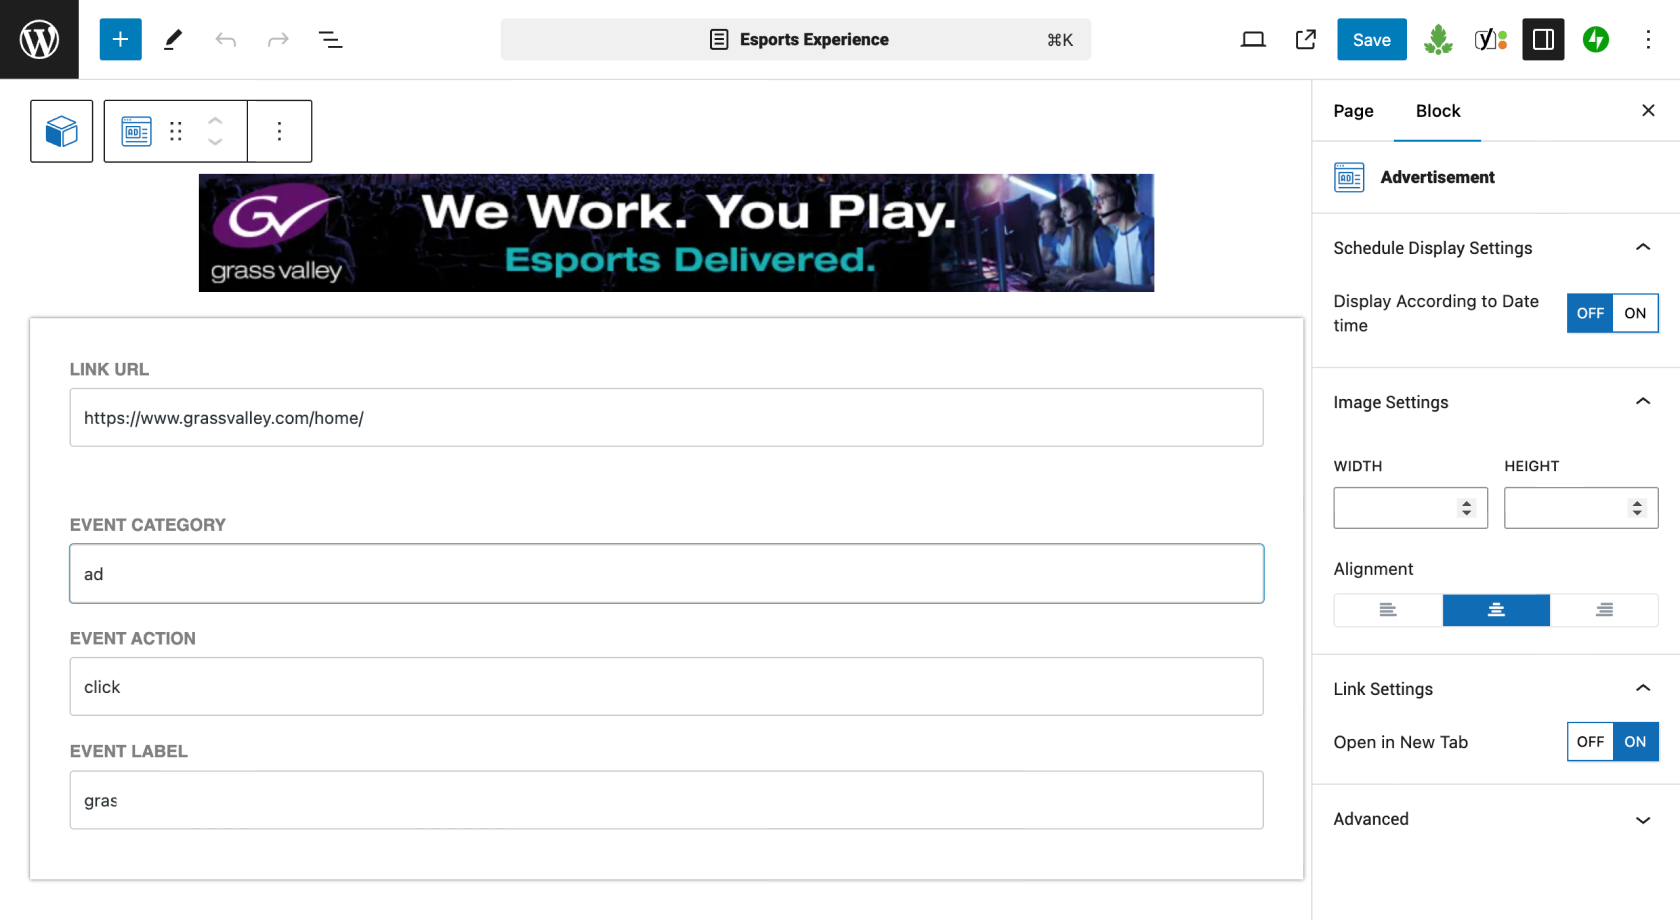Click the Advertisement icon in sidebar
Screen dimensions: 1680x920
tap(1349, 177)
